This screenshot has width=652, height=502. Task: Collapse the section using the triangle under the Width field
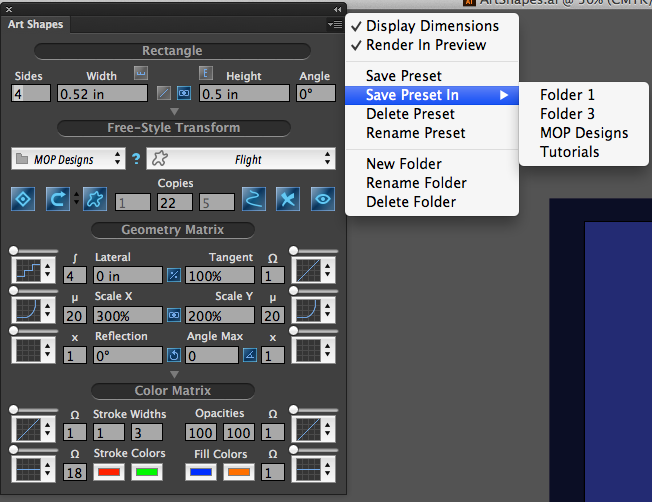coord(174,111)
